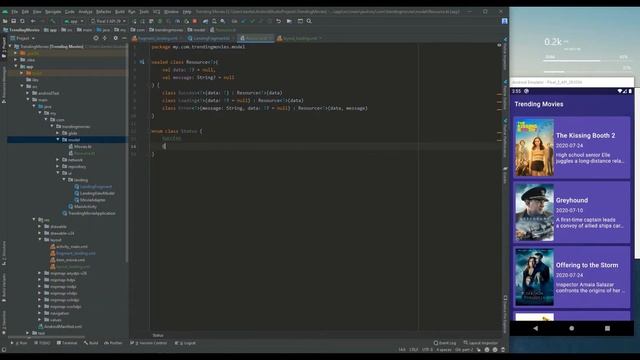Click the Undo arrow in toolbar
Viewport: 640px width, 360px height.
(x=278, y=21)
